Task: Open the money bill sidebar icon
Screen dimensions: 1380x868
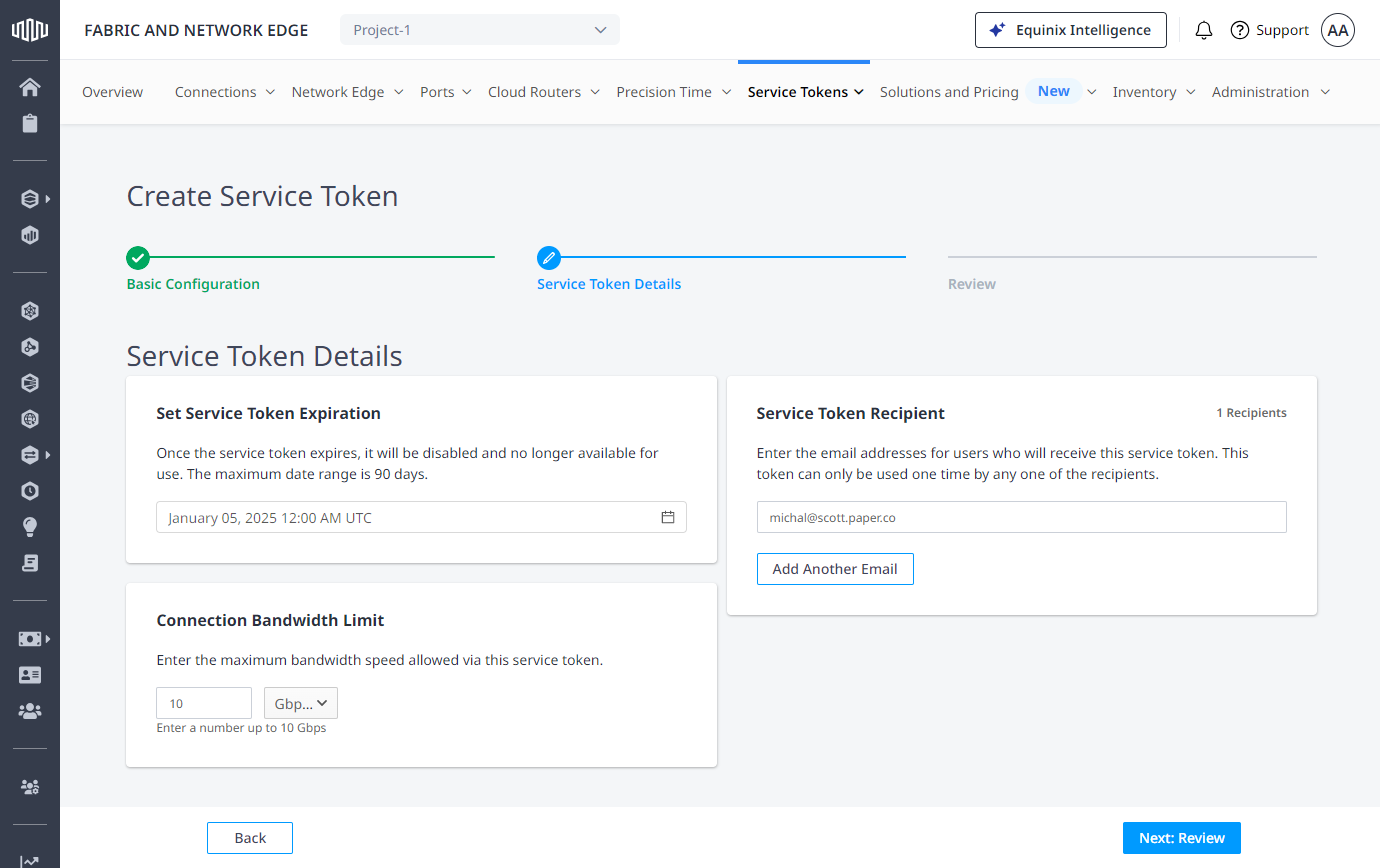Action: [x=30, y=639]
